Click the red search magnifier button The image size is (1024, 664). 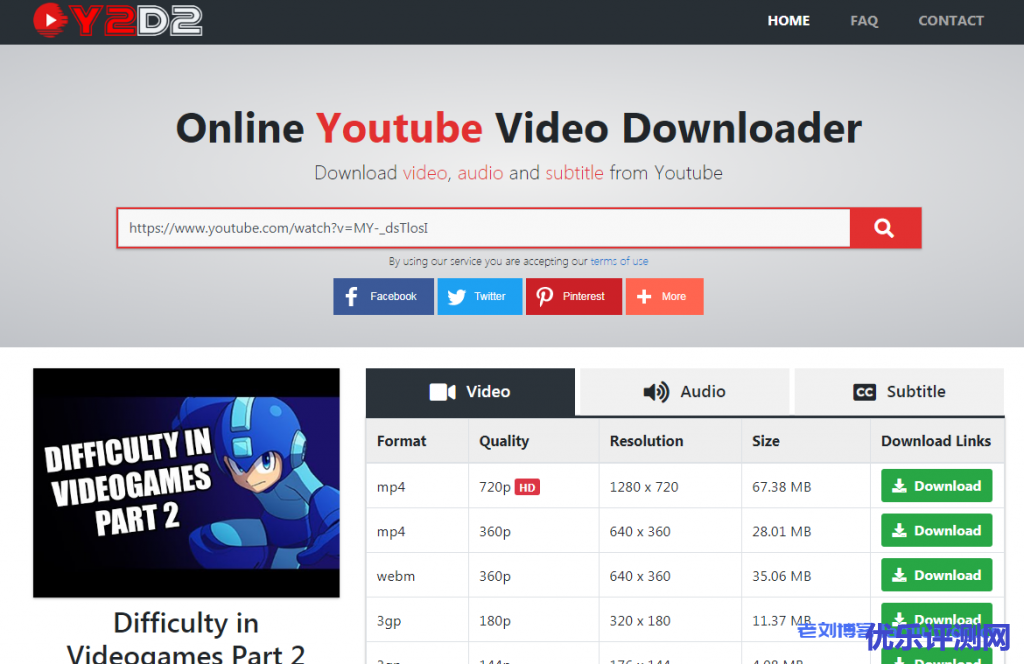(x=885, y=228)
